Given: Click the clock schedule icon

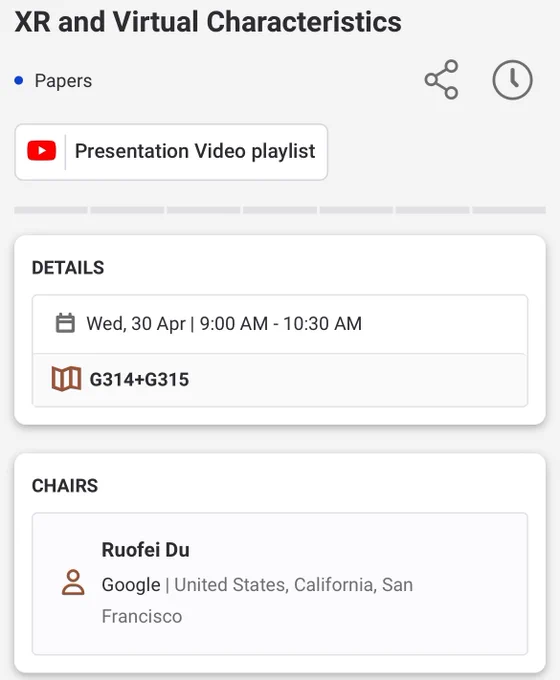Looking at the screenshot, I should pyautogui.click(x=512, y=80).
